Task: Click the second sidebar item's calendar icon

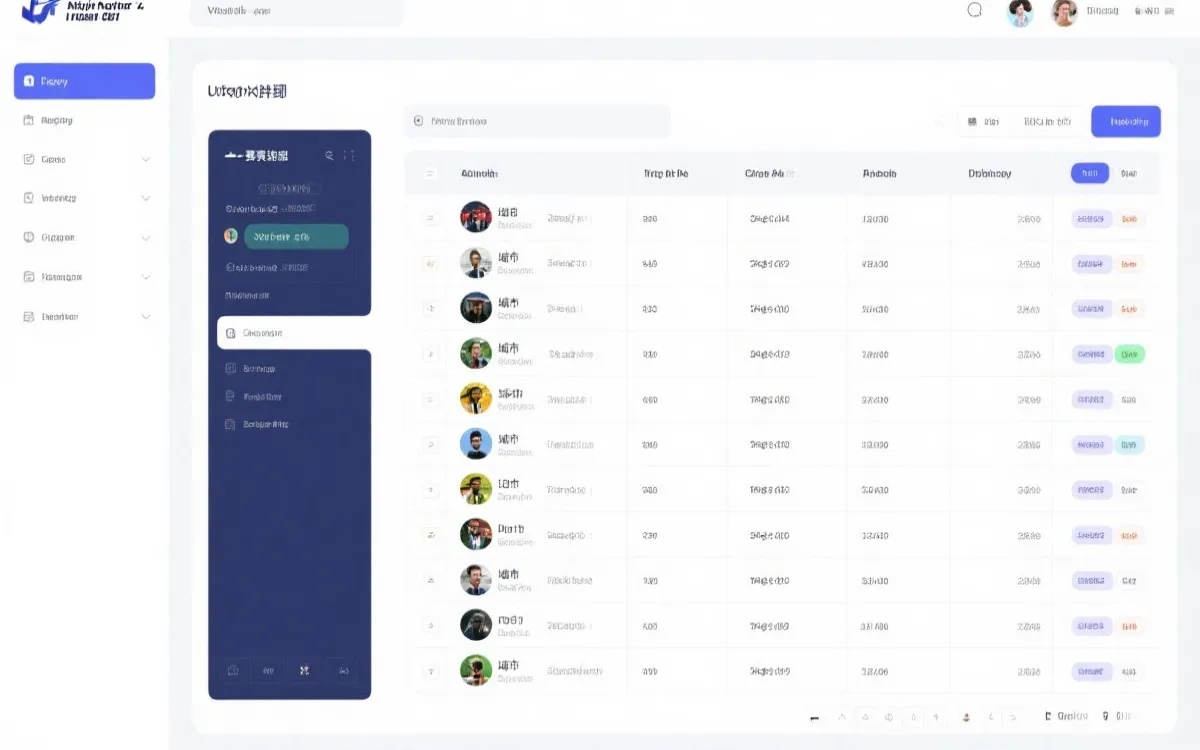Action: click(x=29, y=120)
